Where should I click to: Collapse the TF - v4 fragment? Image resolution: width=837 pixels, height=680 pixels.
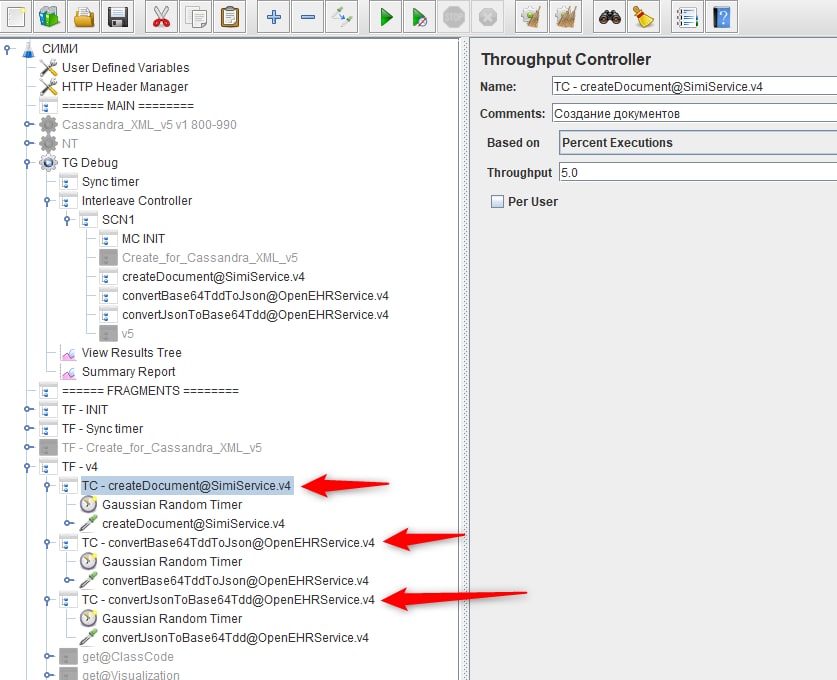click(27, 466)
